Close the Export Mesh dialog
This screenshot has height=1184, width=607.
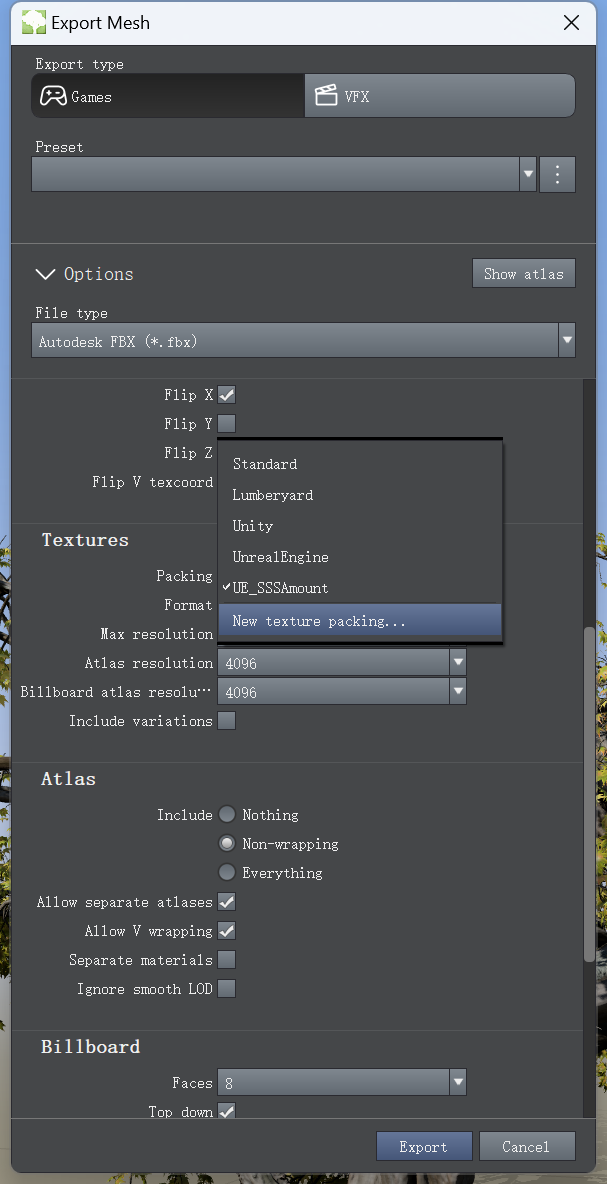click(571, 22)
